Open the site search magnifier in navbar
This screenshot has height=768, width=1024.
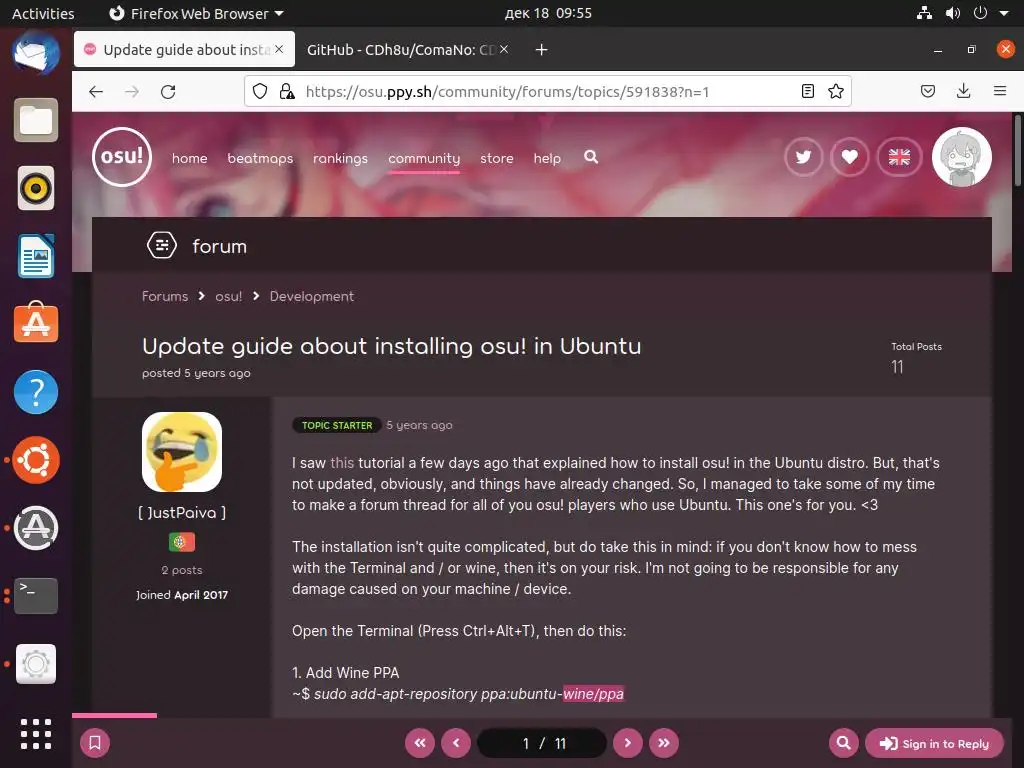(x=591, y=157)
